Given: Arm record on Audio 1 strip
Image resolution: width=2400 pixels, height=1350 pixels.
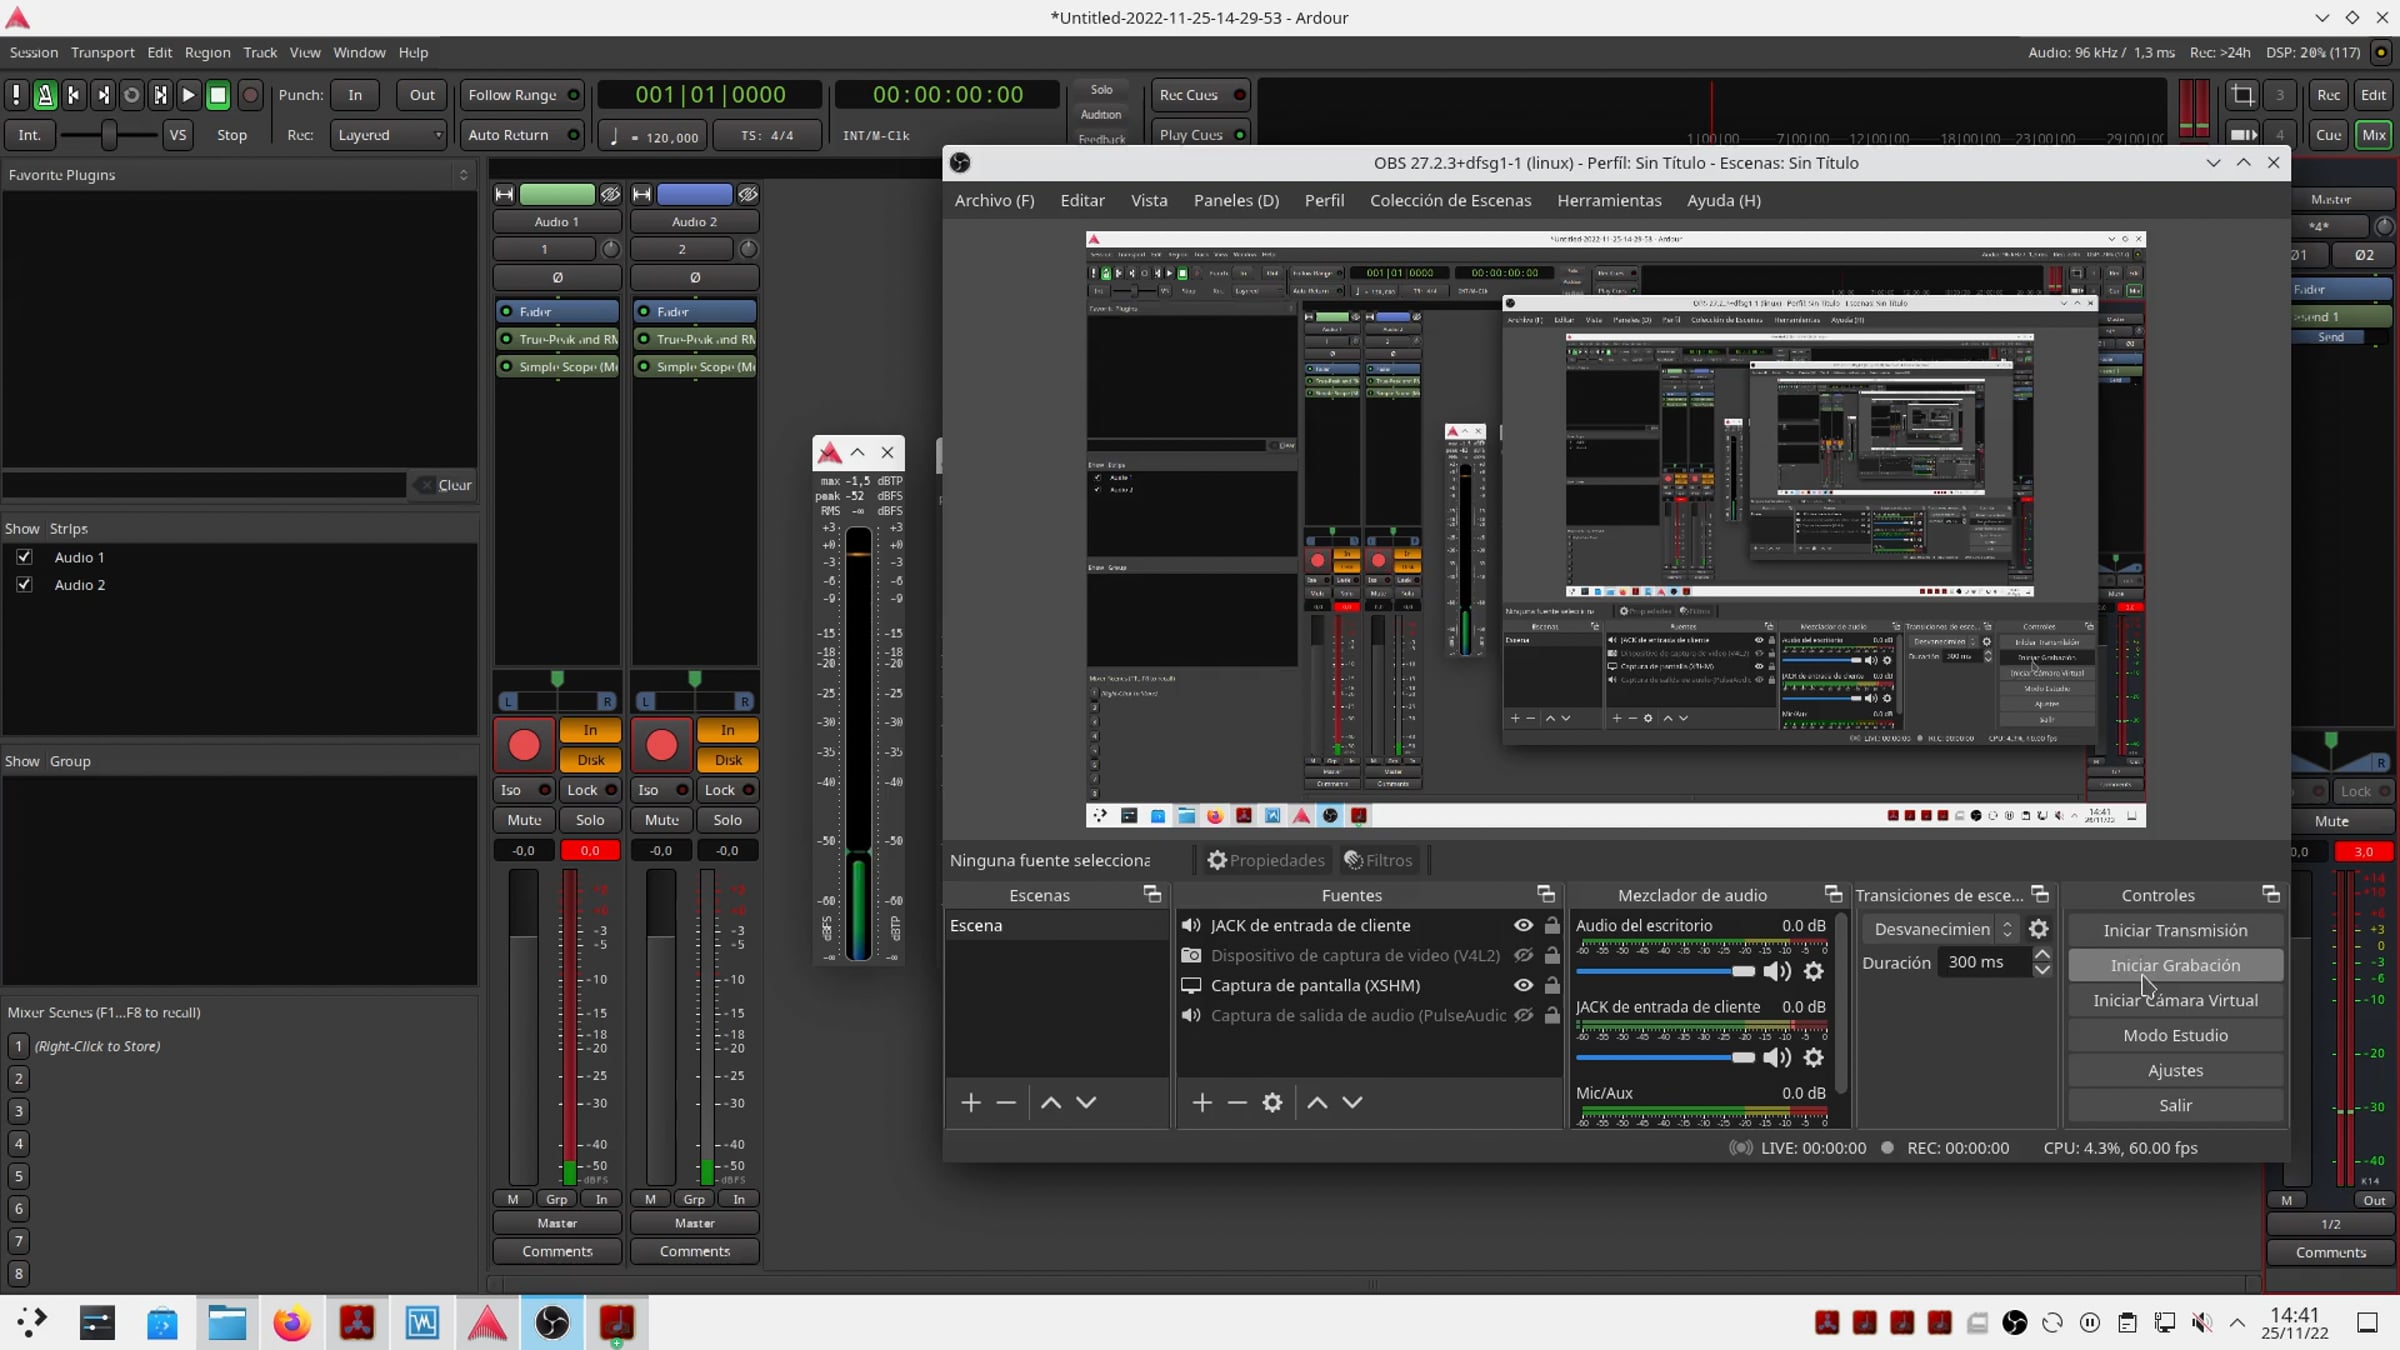Looking at the screenshot, I should tap(524, 745).
